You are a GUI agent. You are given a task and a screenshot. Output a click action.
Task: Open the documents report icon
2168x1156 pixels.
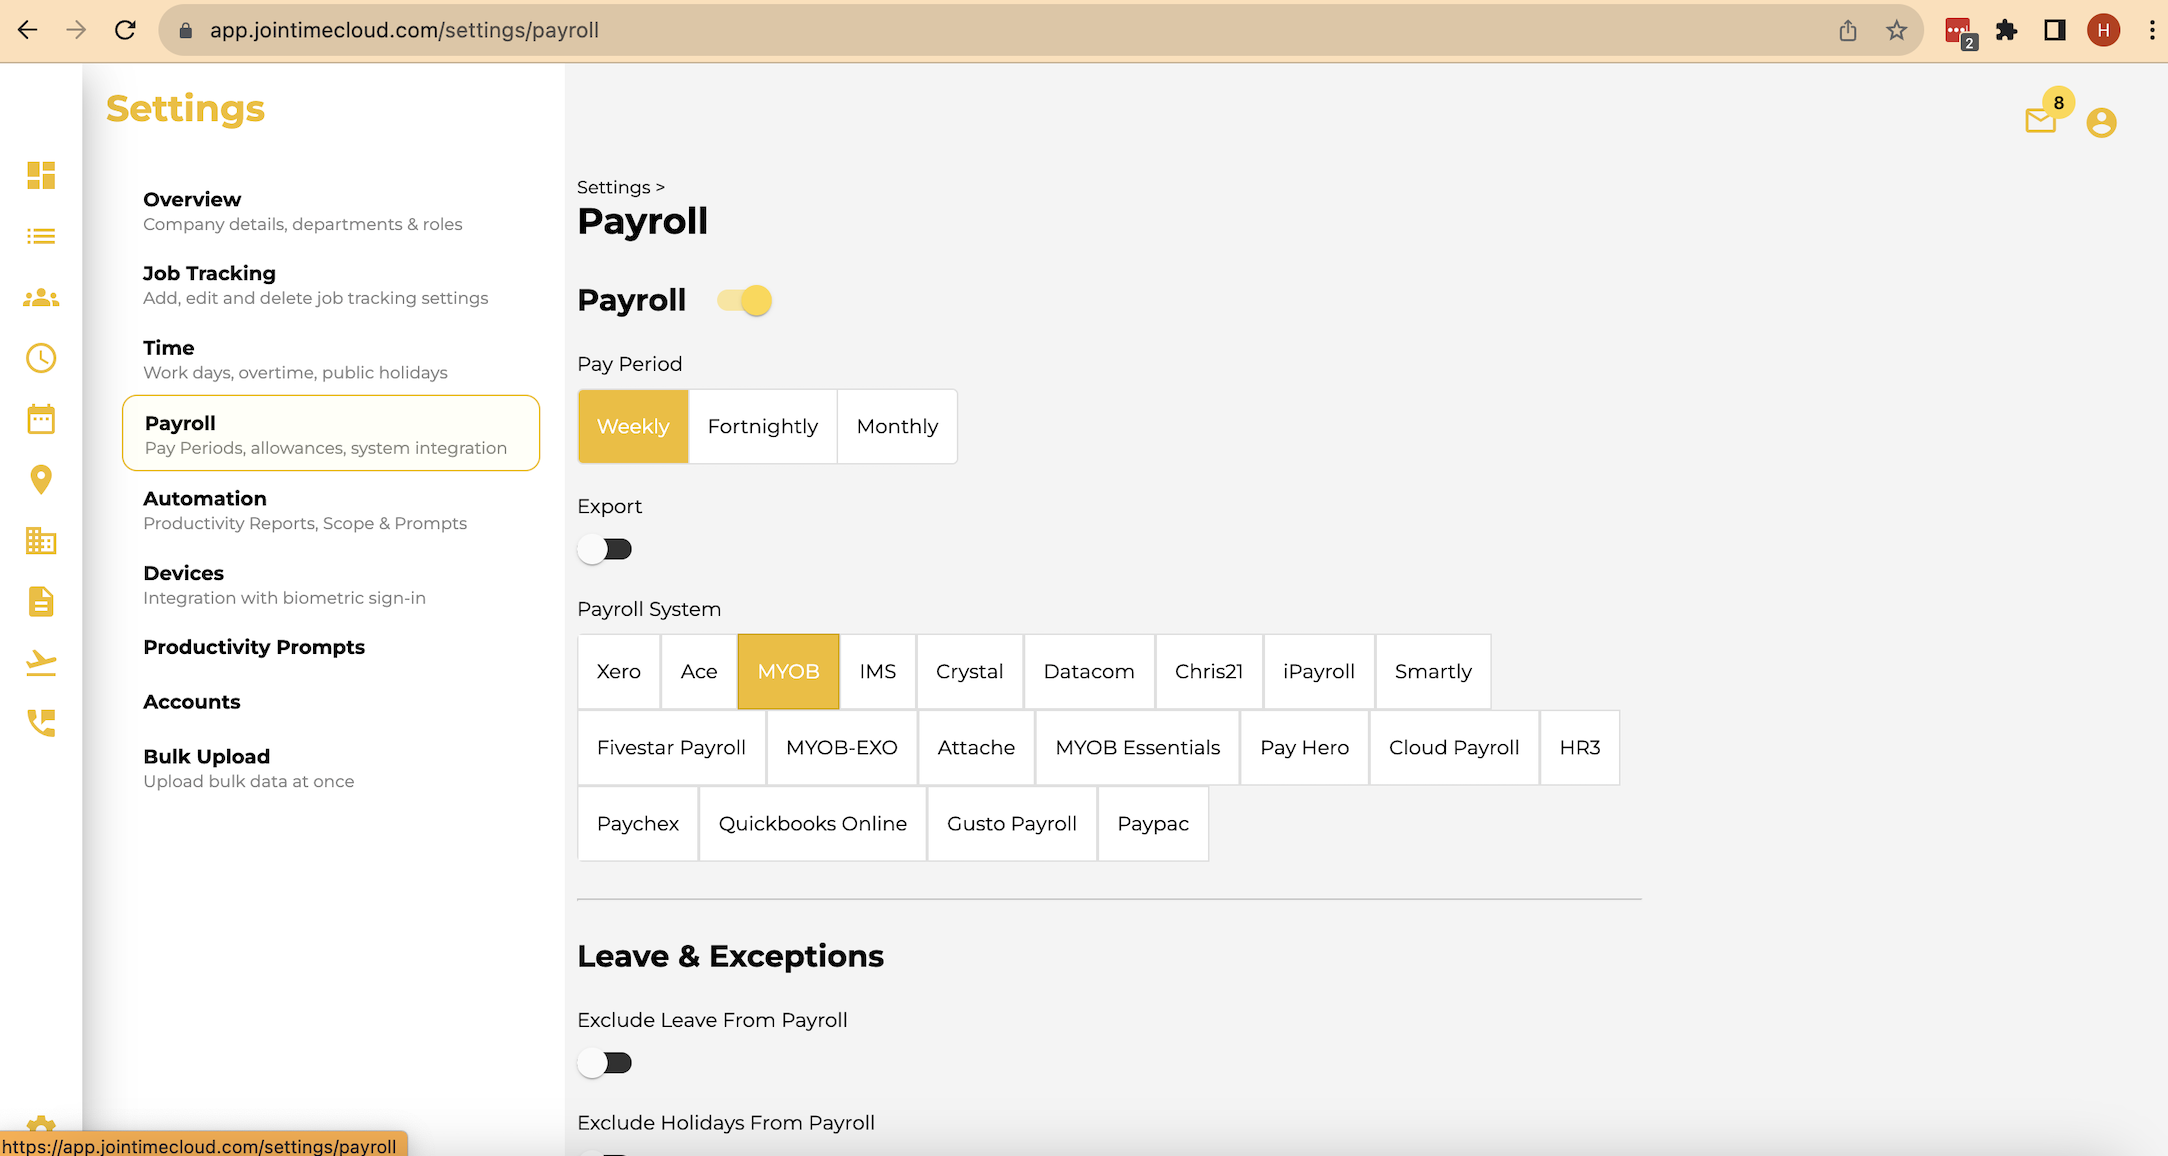coord(40,602)
